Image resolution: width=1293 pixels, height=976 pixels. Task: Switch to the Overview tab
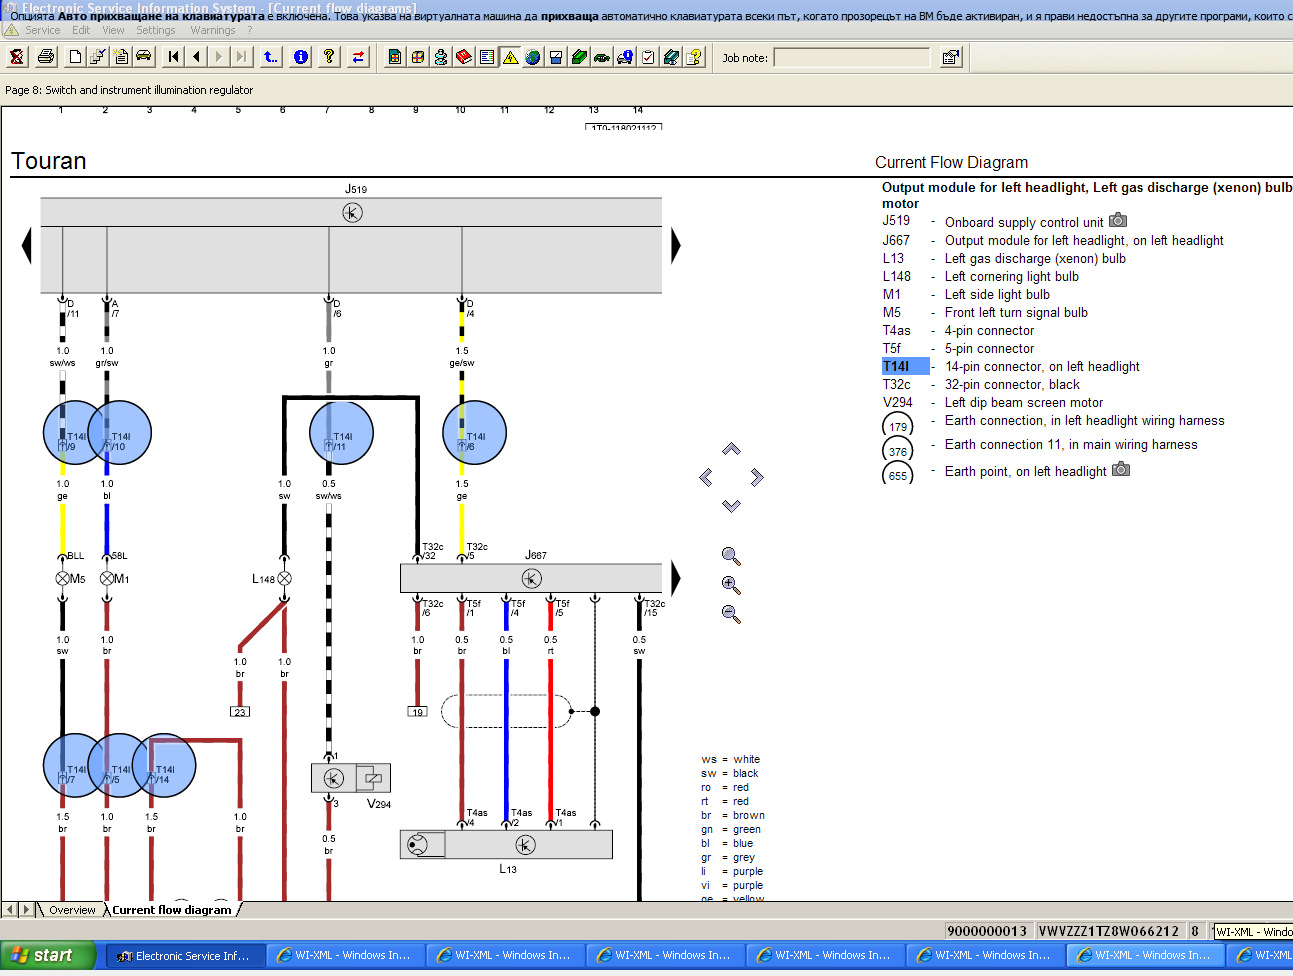click(72, 910)
